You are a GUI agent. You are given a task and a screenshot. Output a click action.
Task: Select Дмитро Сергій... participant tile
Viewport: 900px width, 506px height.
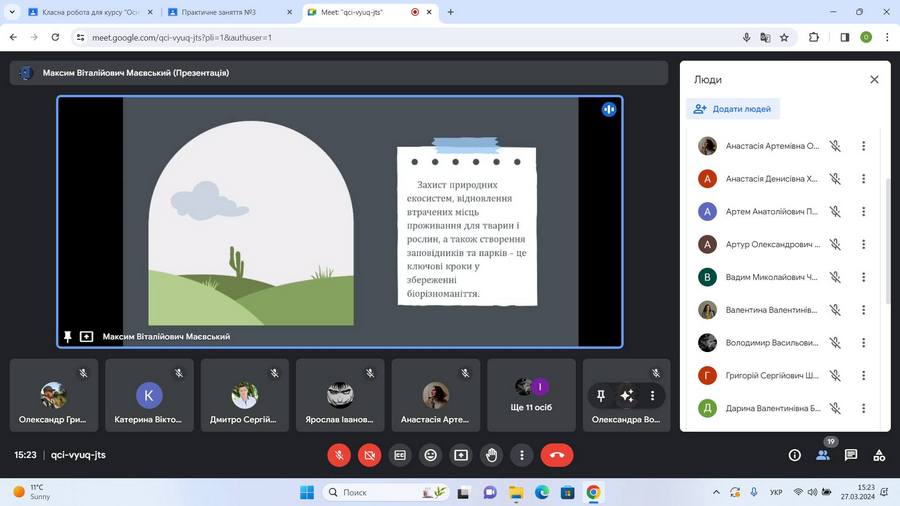[245, 395]
